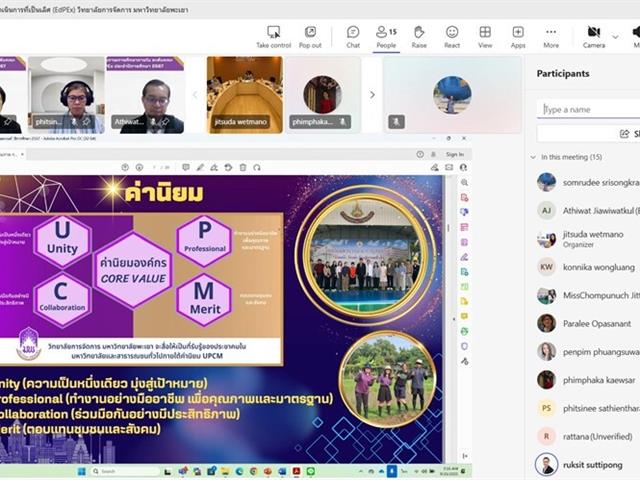Viewport: 640px width, 480px height.
Task: Open the View layout menu
Action: pos(485,36)
